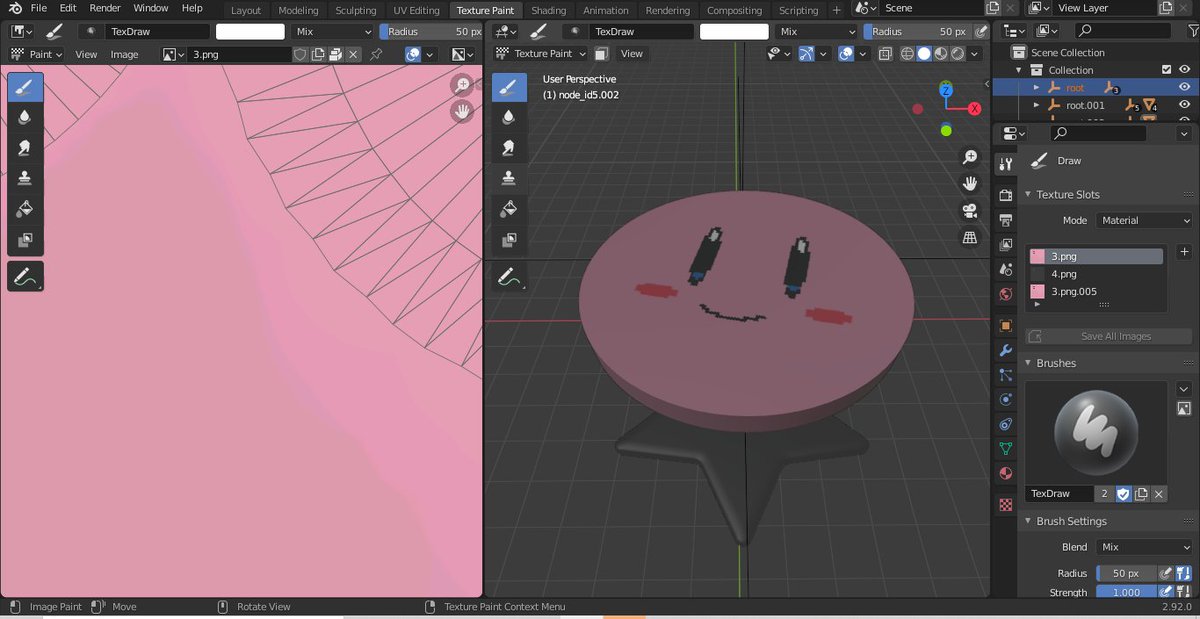Open Texture Slots Mode Material dropdown
The height and width of the screenshot is (619, 1200).
pos(1144,220)
